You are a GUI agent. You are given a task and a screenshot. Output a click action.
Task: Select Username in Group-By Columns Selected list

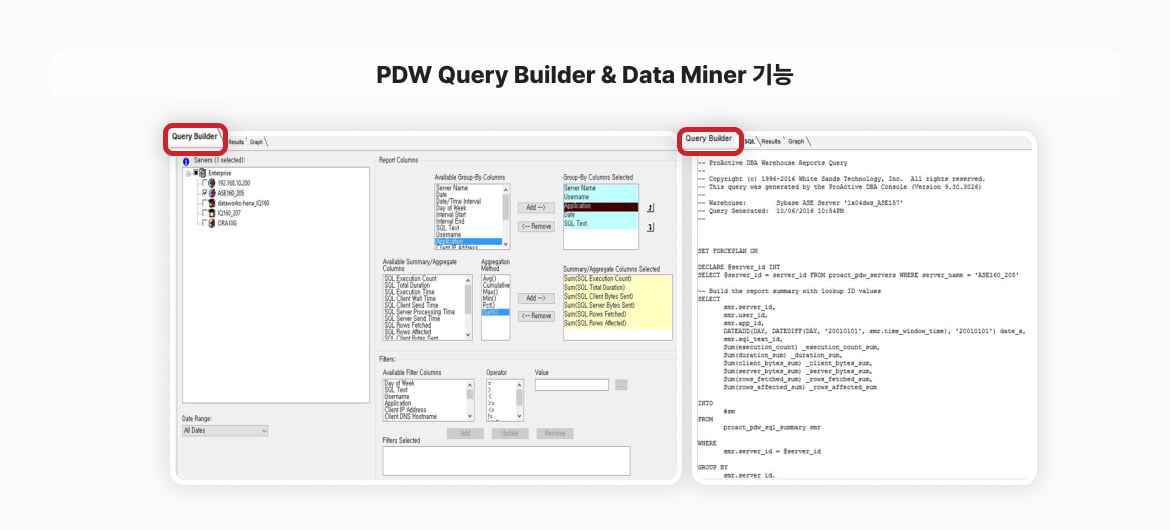601,197
